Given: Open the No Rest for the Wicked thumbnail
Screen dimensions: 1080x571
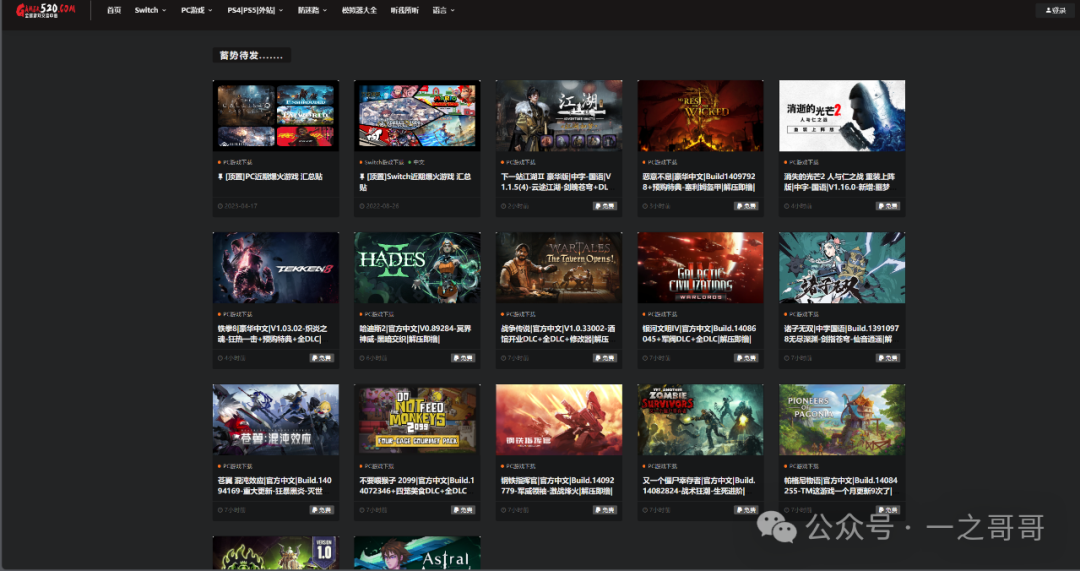Looking at the screenshot, I should pyautogui.click(x=700, y=116).
